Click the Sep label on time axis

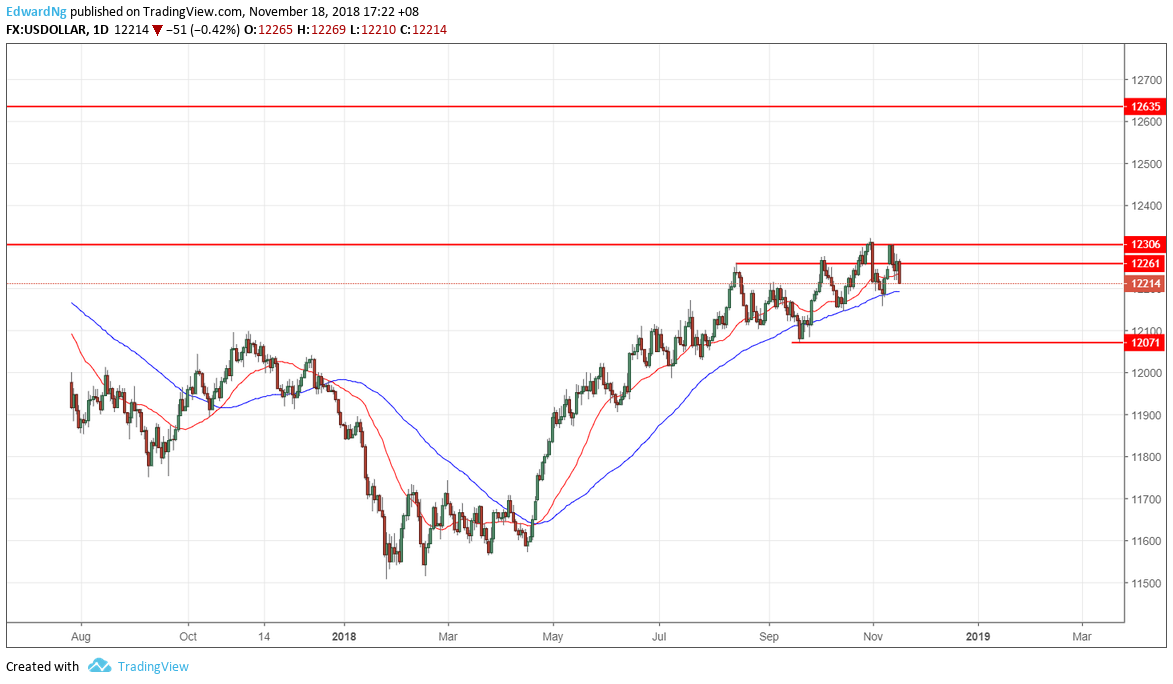pyautogui.click(x=768, y=636)
